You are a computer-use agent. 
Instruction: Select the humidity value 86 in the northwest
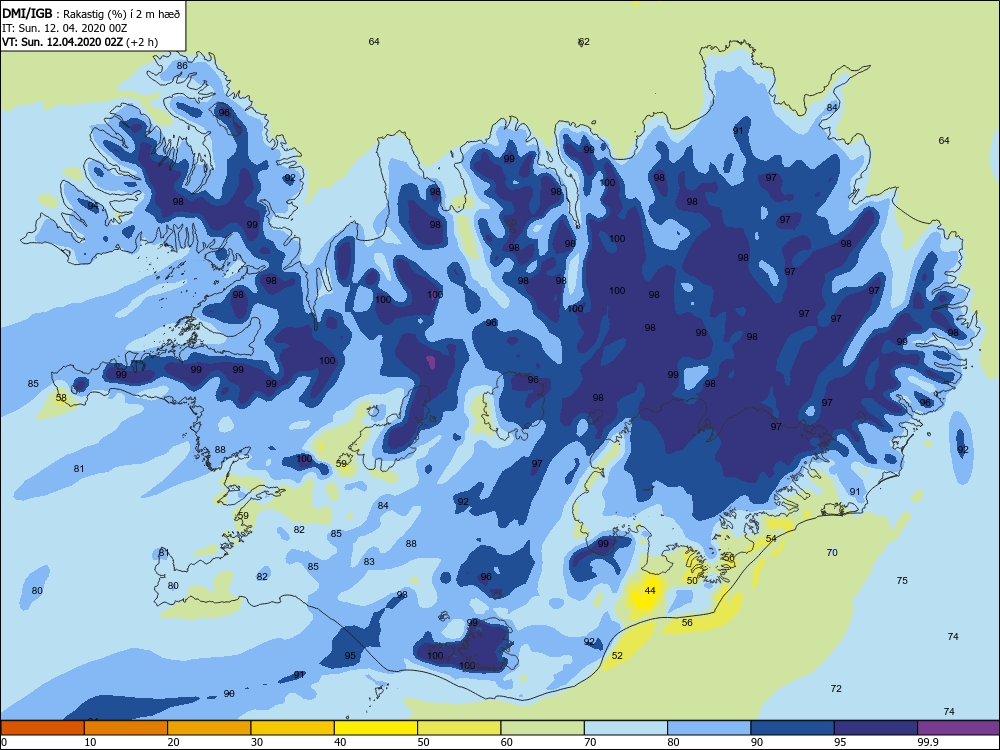tap(182, 66)
